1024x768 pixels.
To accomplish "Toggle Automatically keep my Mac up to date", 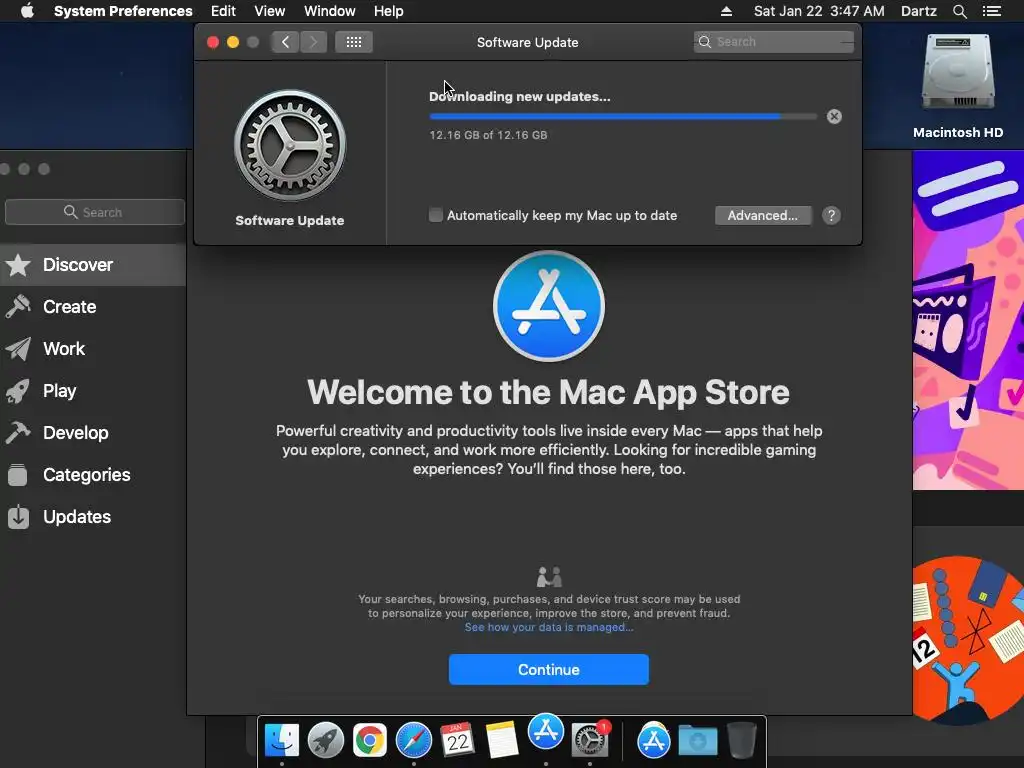I will coord(436,215).
